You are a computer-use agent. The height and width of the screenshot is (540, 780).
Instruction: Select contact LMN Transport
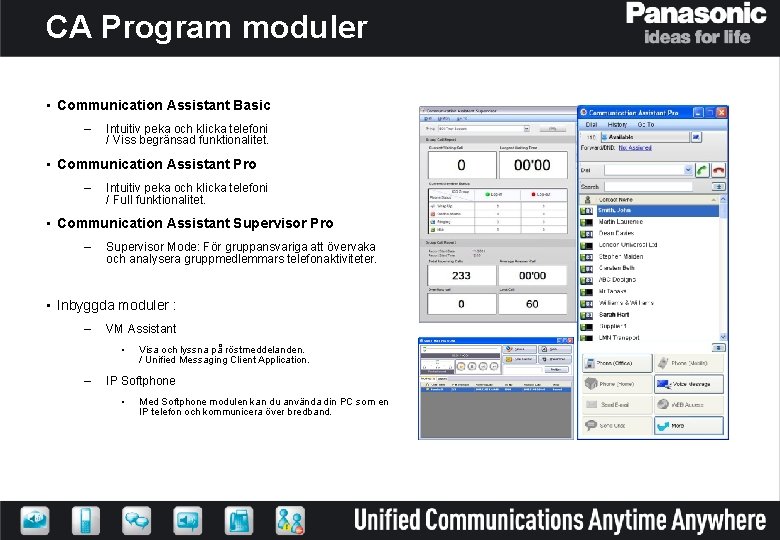coord(619,338)
